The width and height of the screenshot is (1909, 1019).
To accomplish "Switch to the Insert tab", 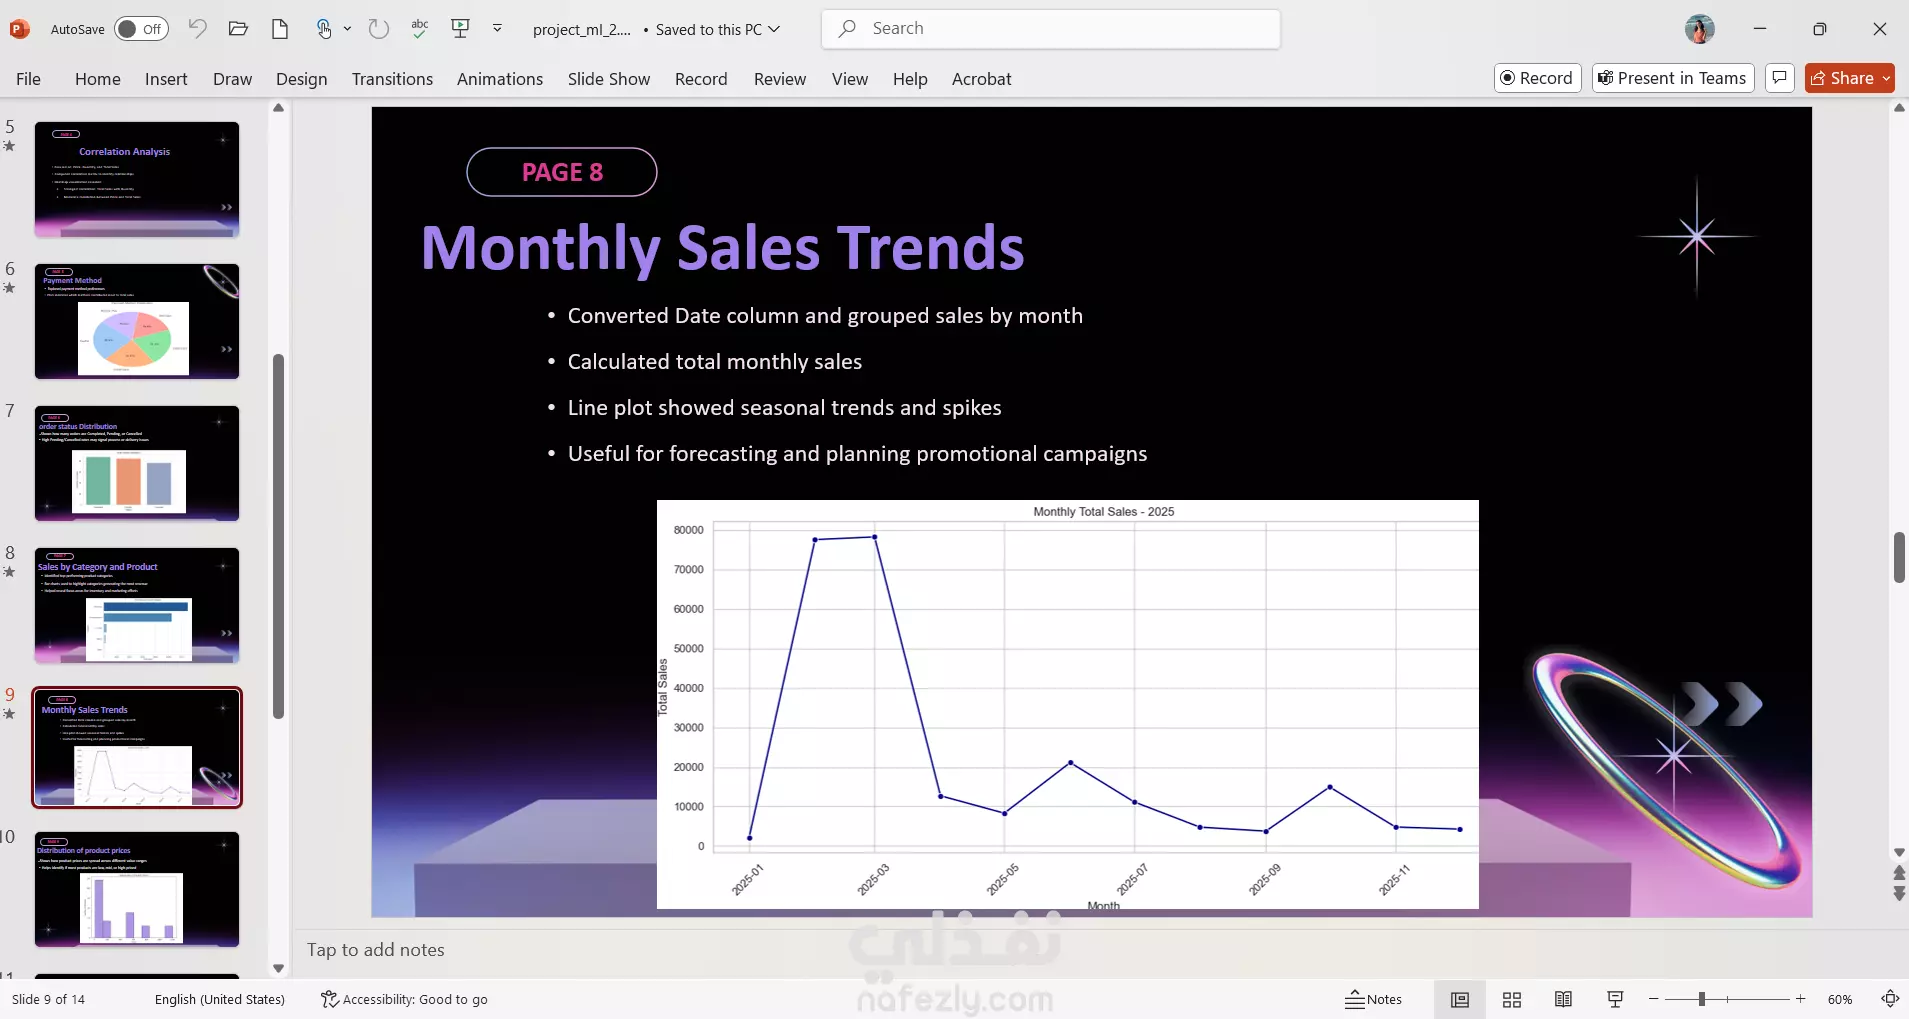I will (166, 79).
